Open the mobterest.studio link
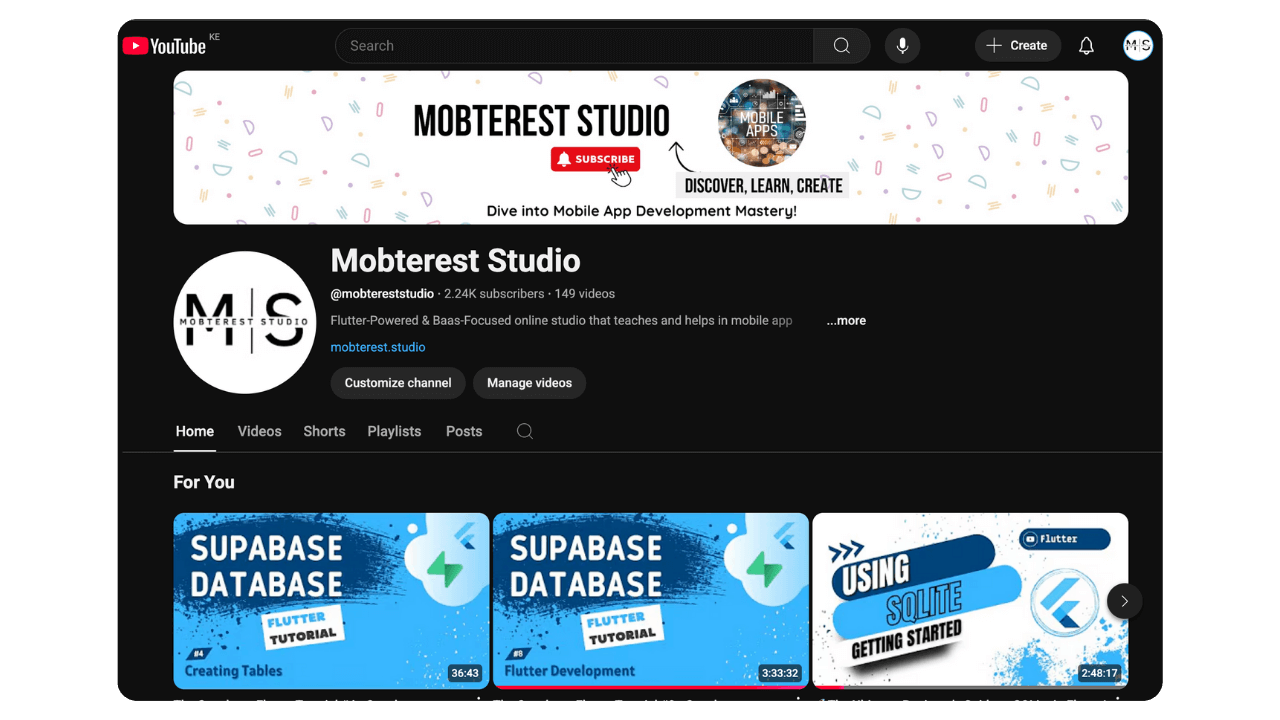The width and height of the screenshot is (1280, 720). [378, 348]
